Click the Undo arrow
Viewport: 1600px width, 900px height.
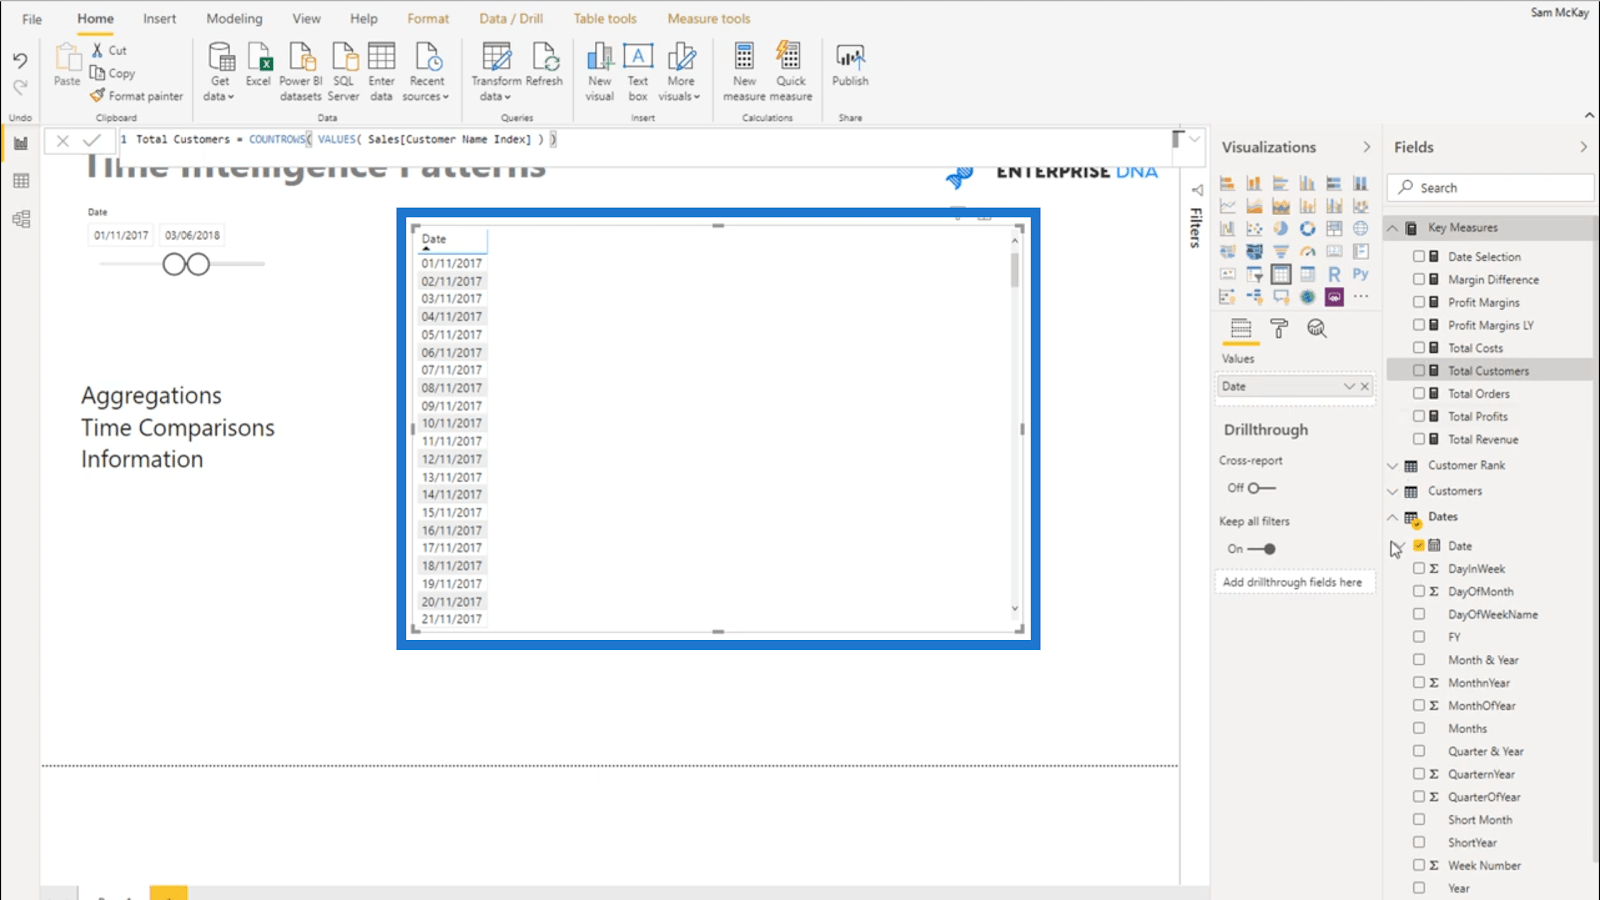tap(20, 61)
